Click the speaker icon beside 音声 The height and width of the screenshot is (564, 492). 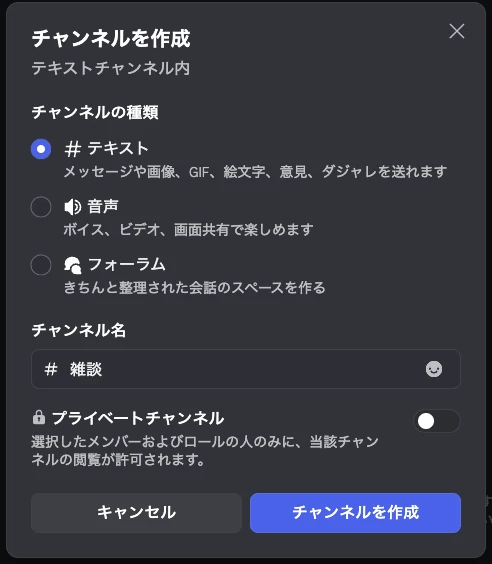point(73,207)
